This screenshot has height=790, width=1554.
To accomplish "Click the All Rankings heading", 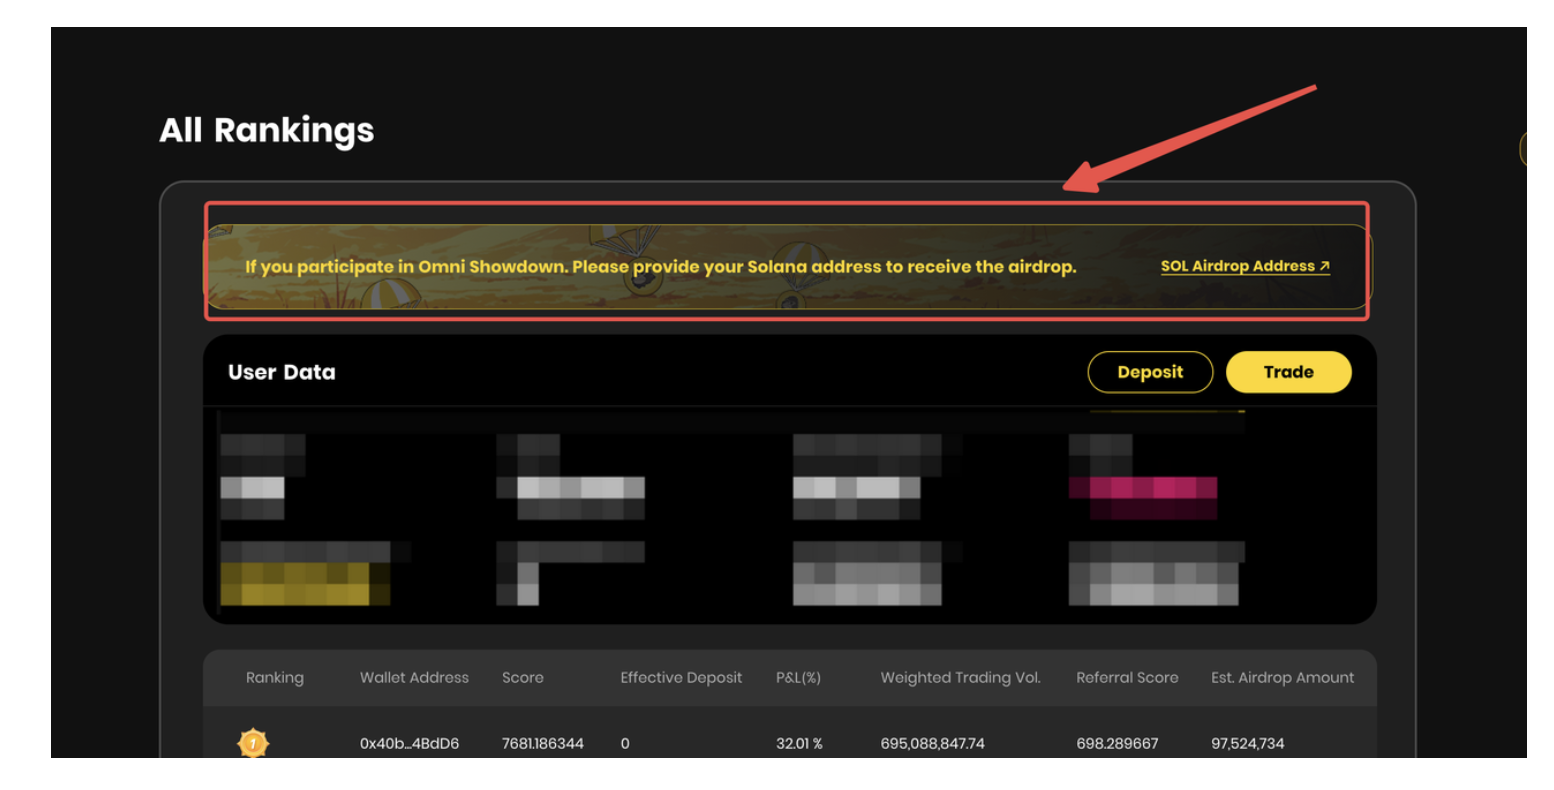I will point(267,130).
